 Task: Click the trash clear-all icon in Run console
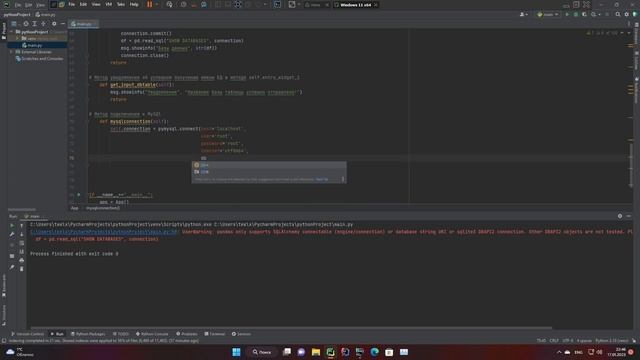[22, 269]
